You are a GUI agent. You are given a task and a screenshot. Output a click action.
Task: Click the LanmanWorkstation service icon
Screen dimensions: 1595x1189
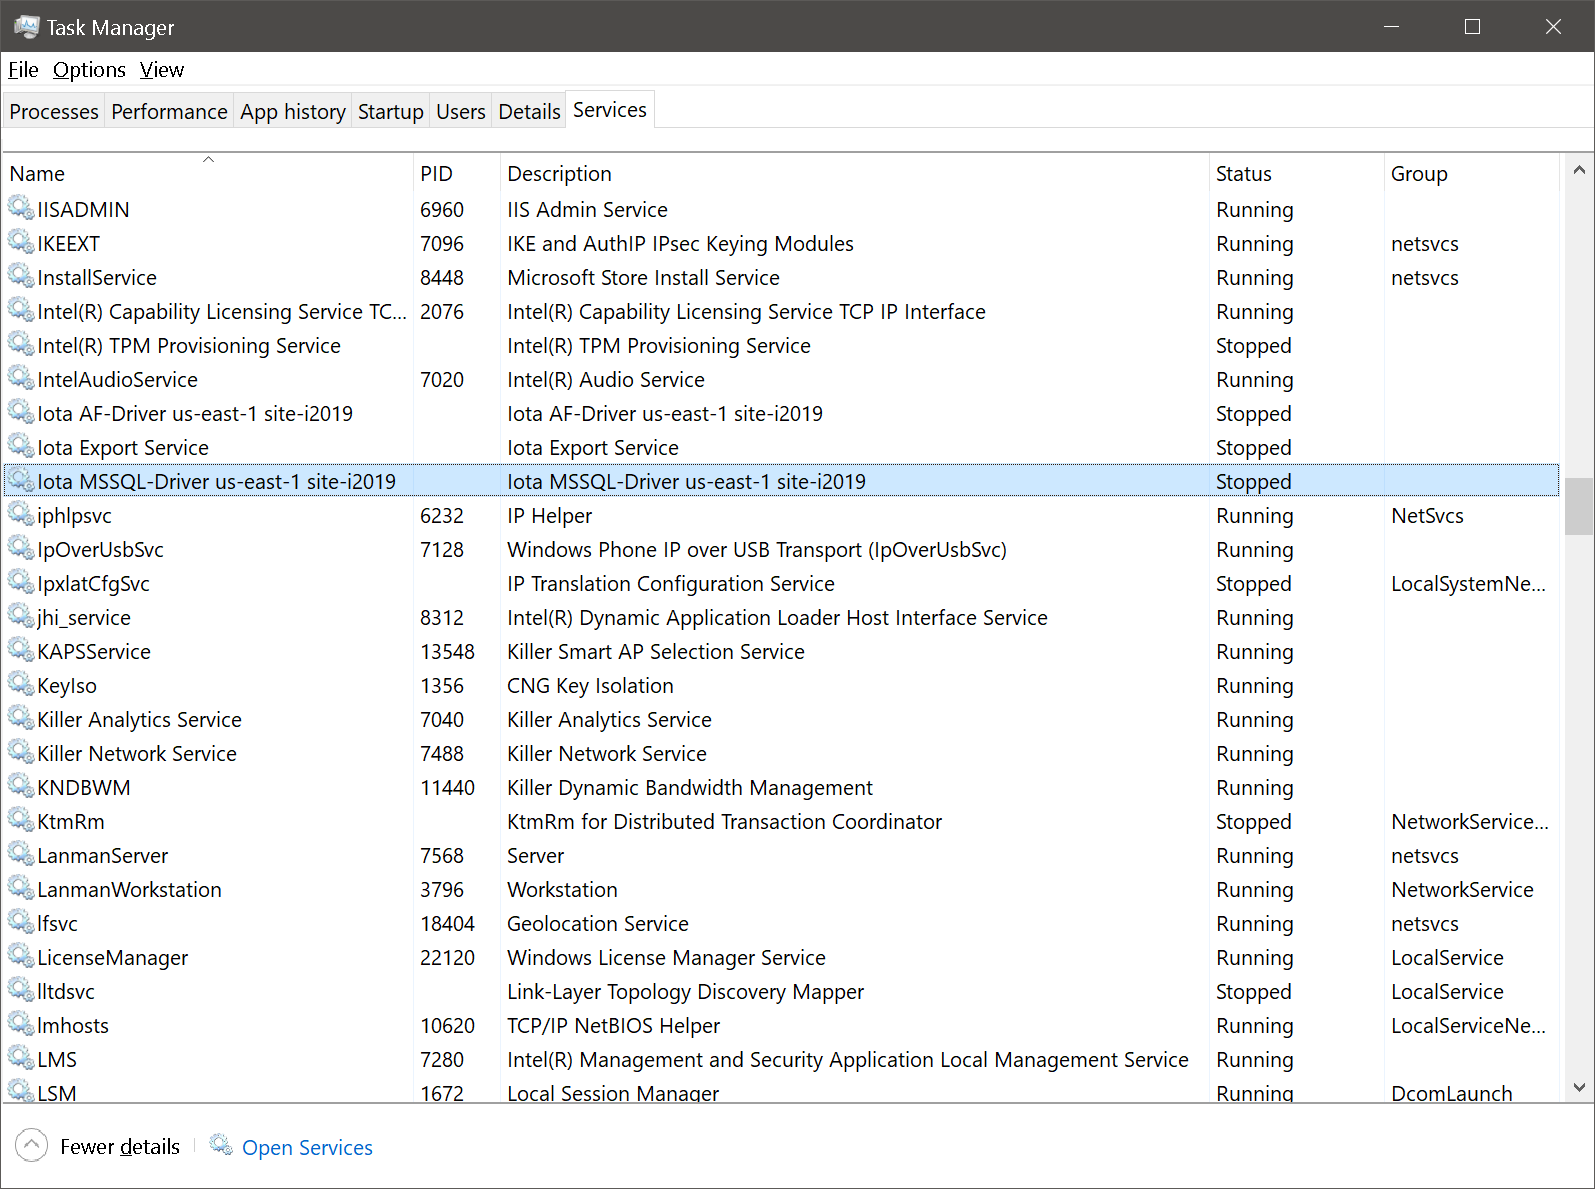[x=21, y=888]
